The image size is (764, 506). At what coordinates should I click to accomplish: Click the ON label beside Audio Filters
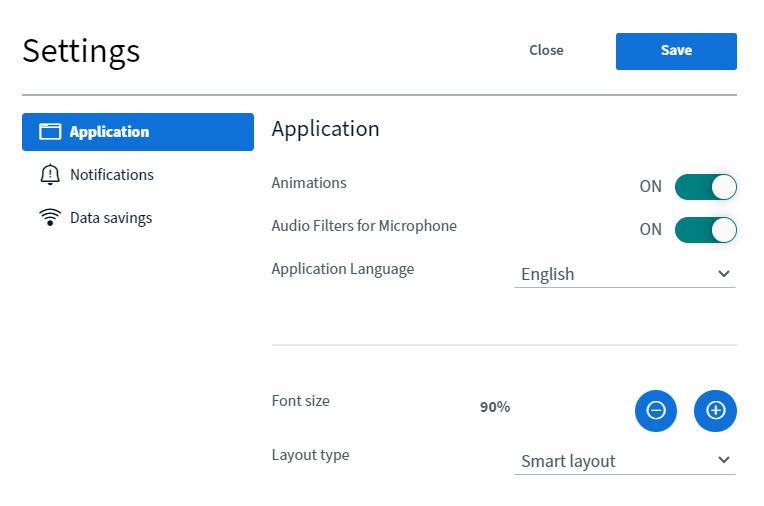point(650,229)
